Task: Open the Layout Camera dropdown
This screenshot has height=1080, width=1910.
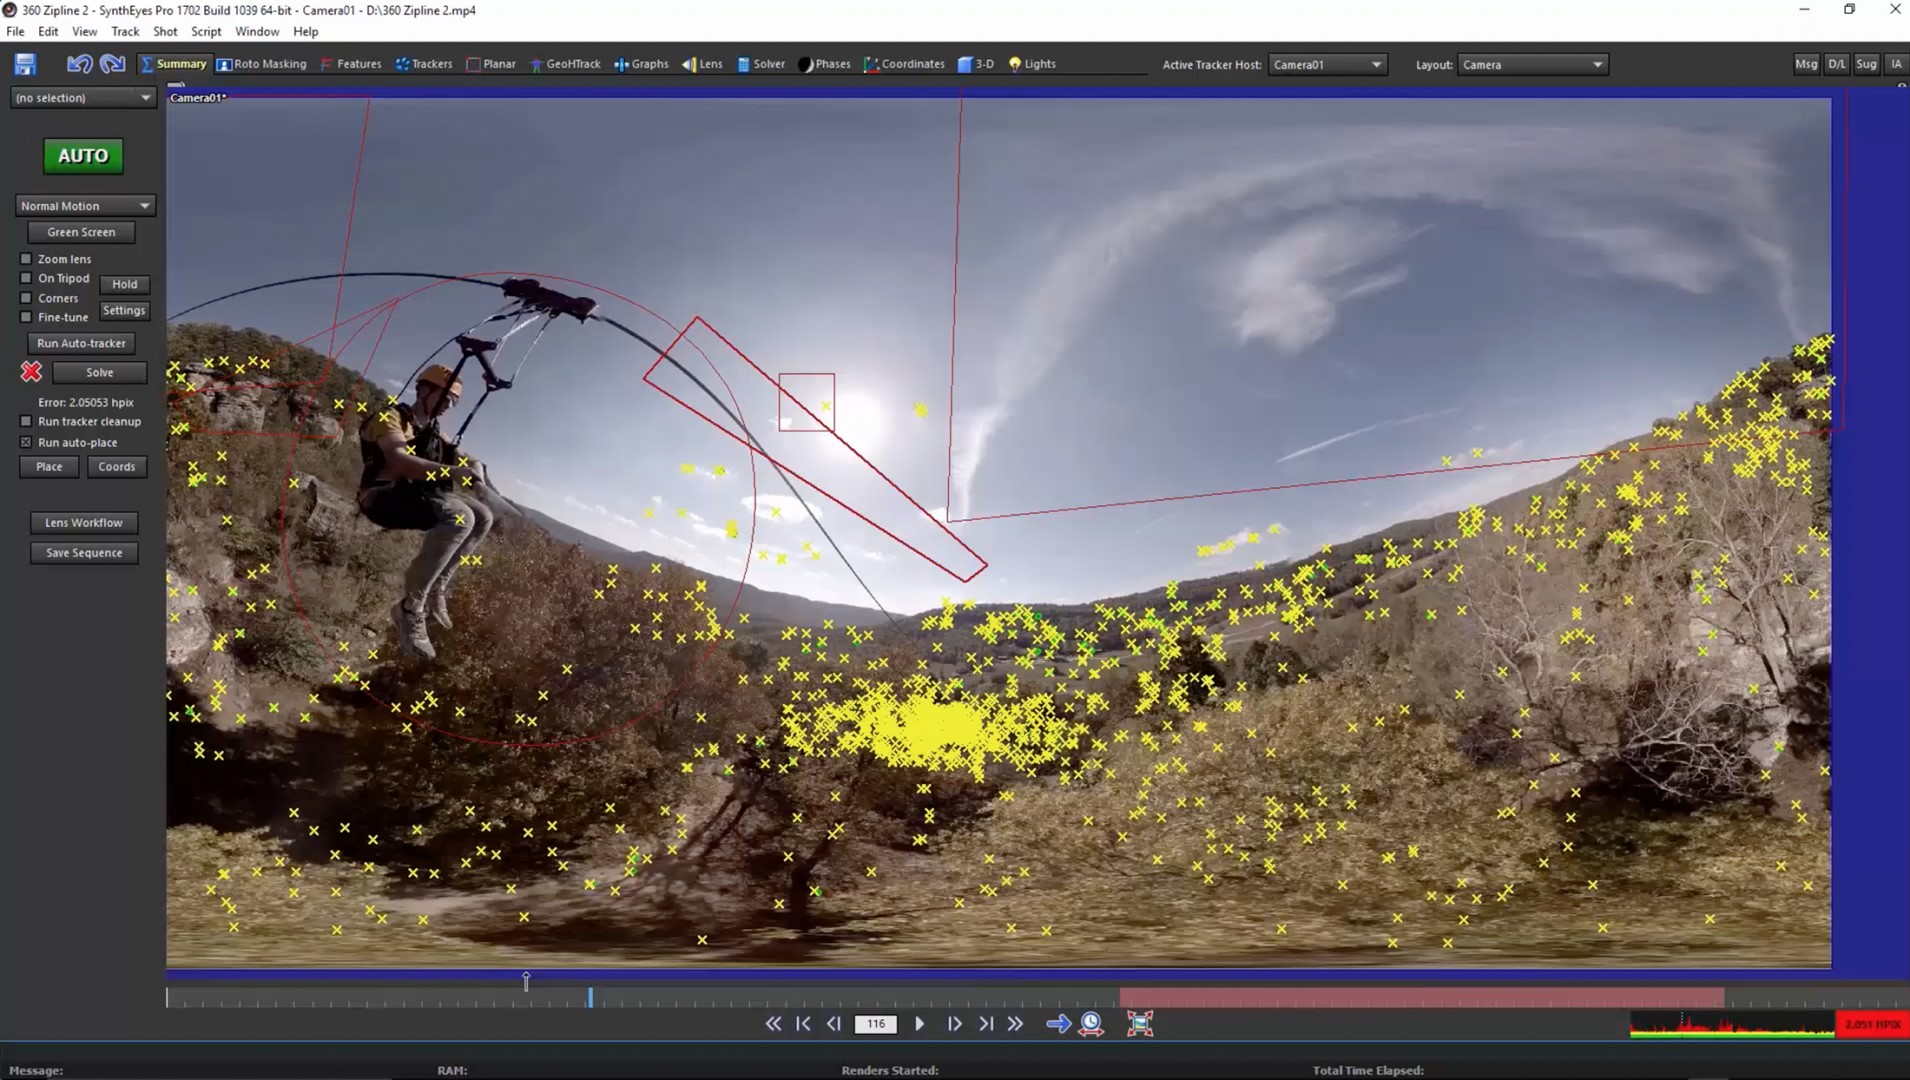Action: (1531, 65)
